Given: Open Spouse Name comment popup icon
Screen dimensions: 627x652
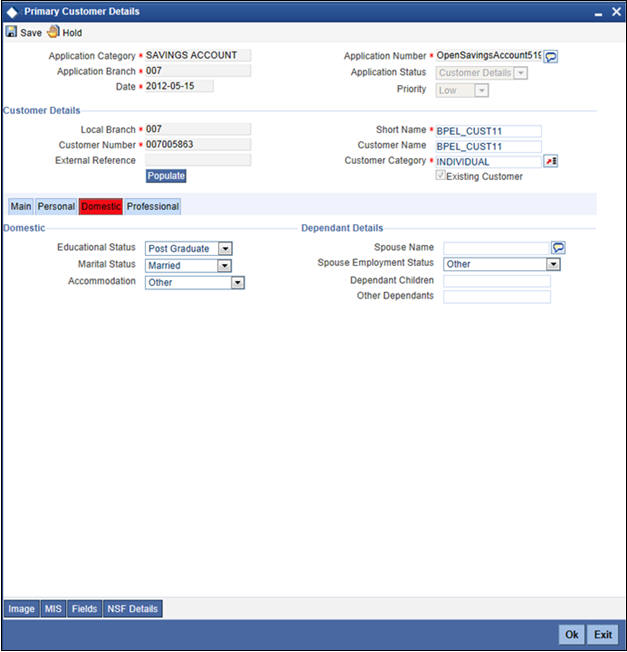Looking at the screenshot, I should [x=558, y=248].
